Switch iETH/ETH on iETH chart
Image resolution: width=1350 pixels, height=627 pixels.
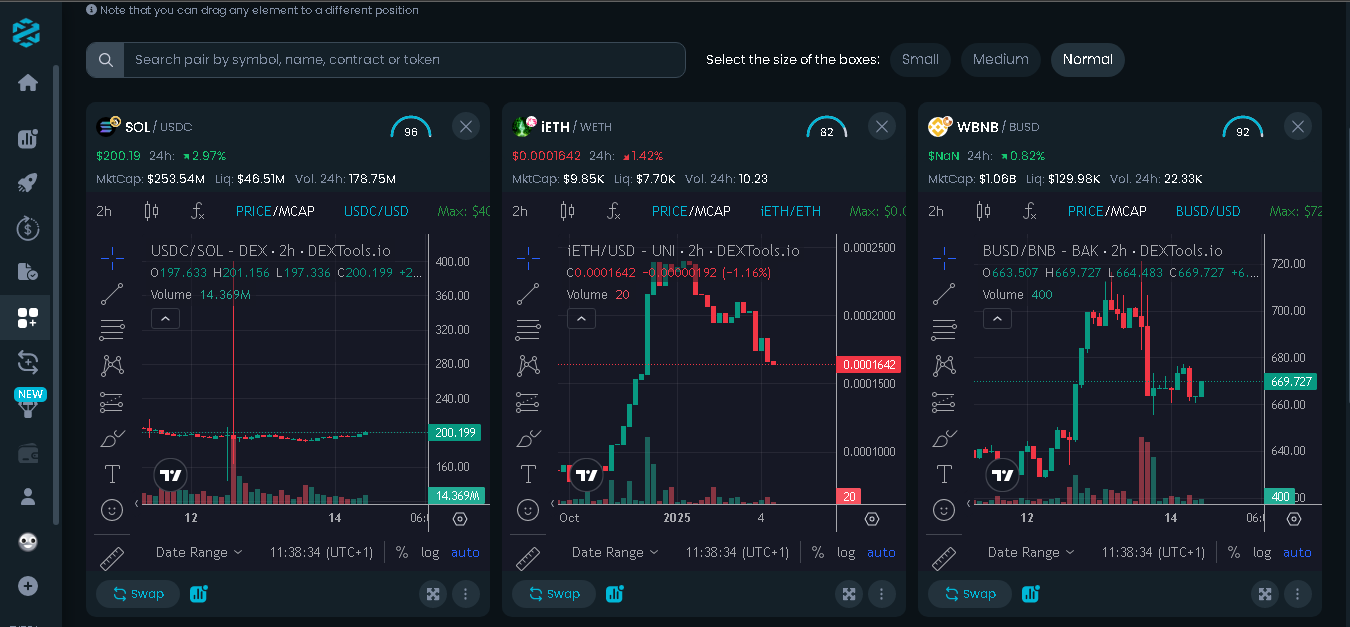pyautogui.click(x=790, y=211)
